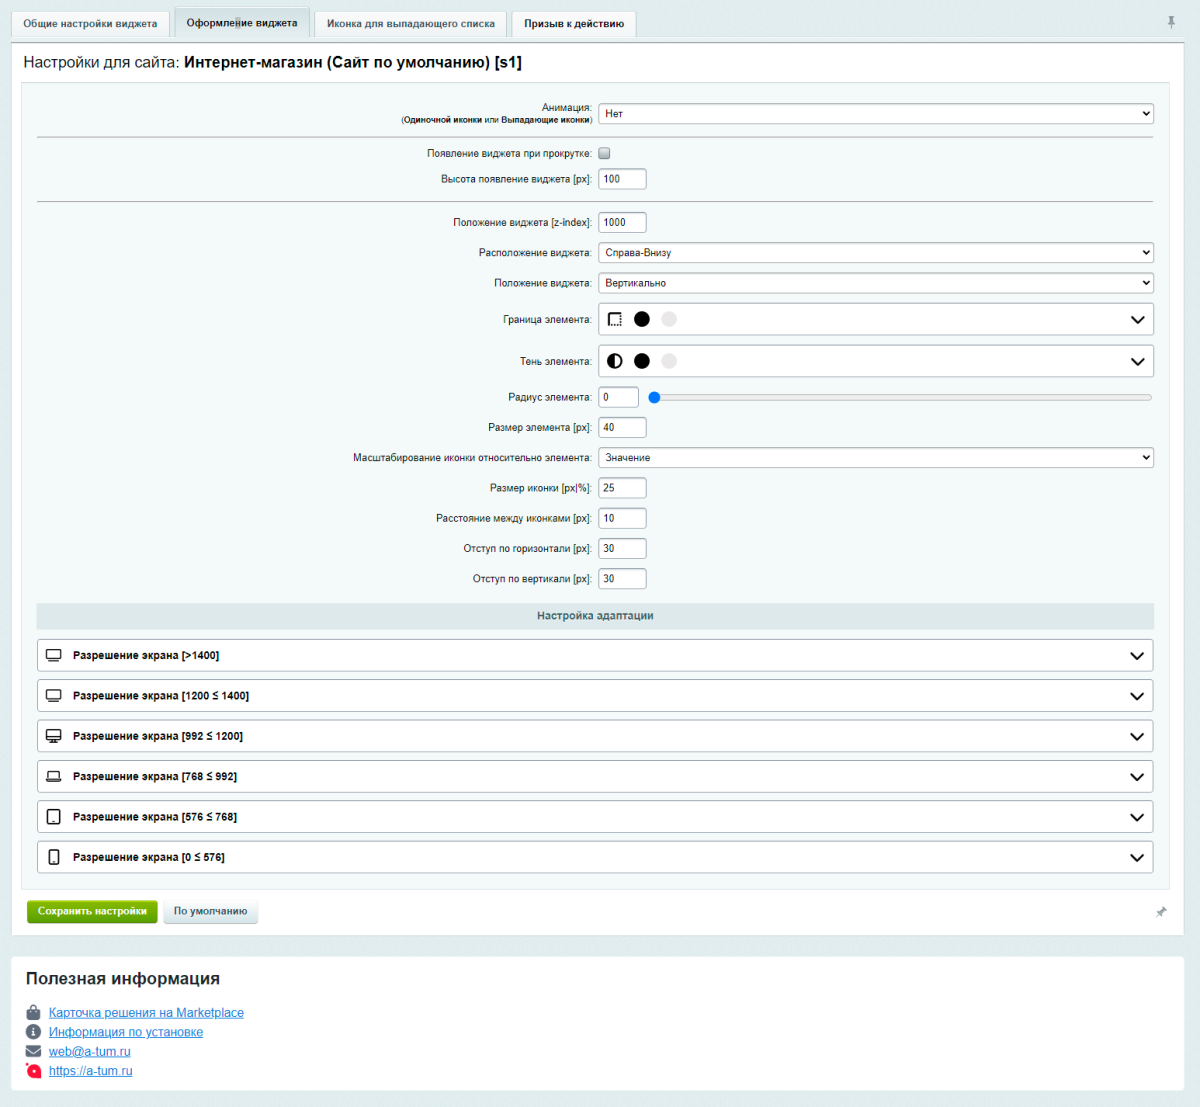
Task: Click the border style icon in Граница элемента
Action: (615, 319)
